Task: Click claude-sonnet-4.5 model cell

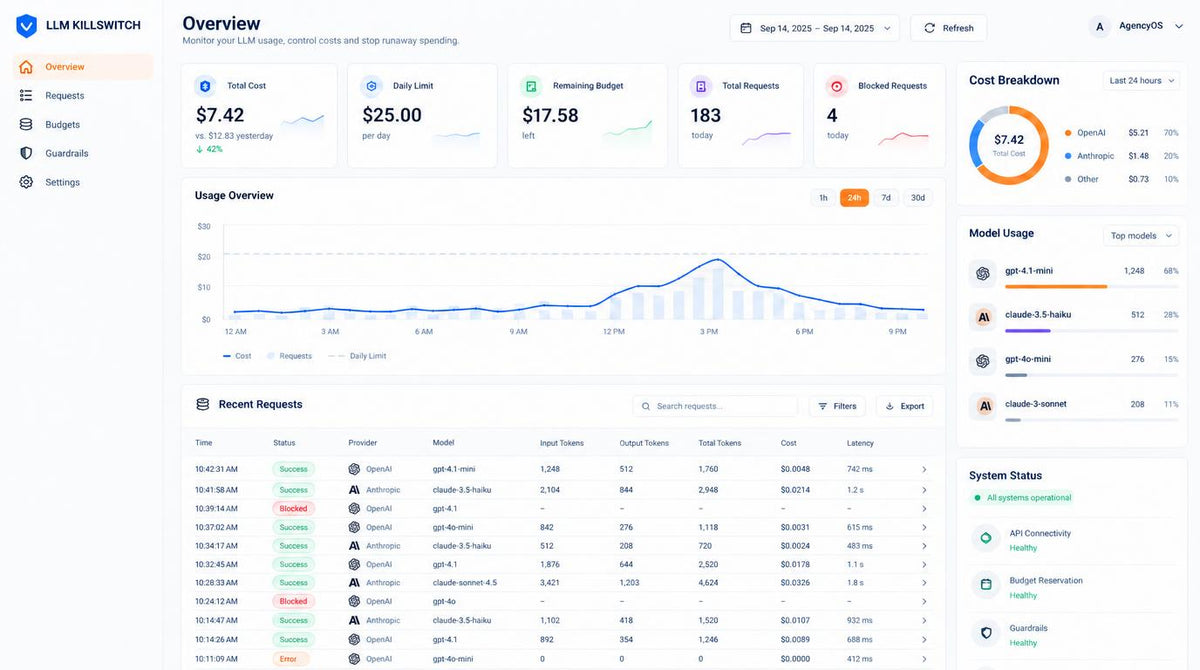Action: click(465, 583)
